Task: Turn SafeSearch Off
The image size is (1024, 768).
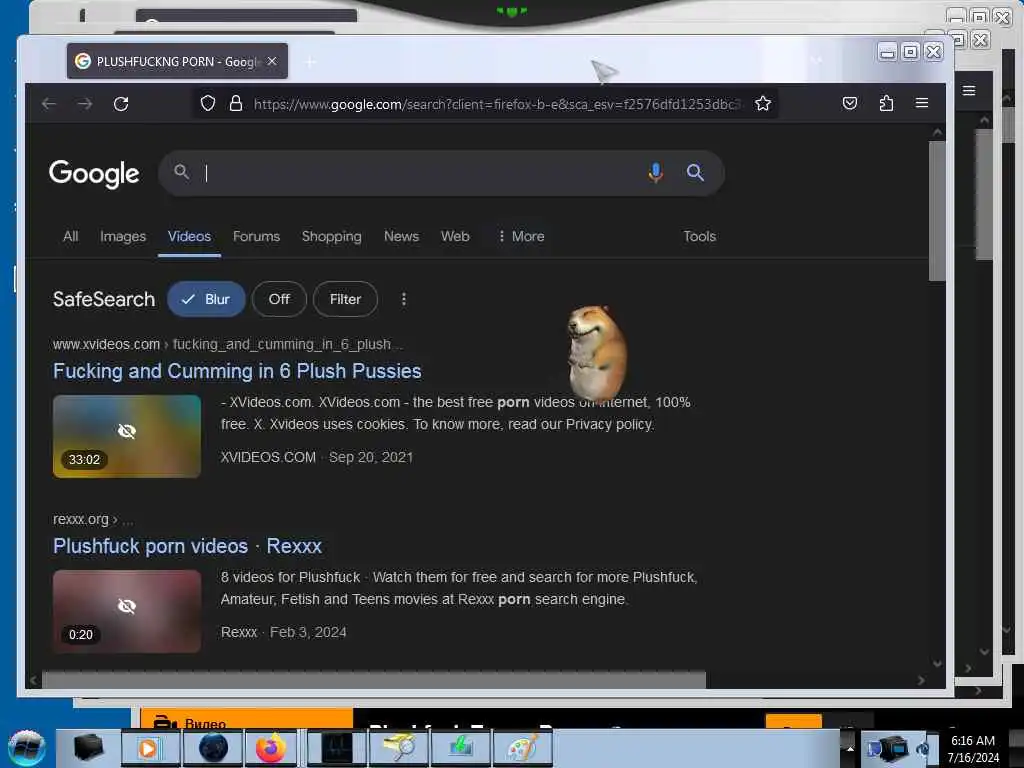Action: 279,299
